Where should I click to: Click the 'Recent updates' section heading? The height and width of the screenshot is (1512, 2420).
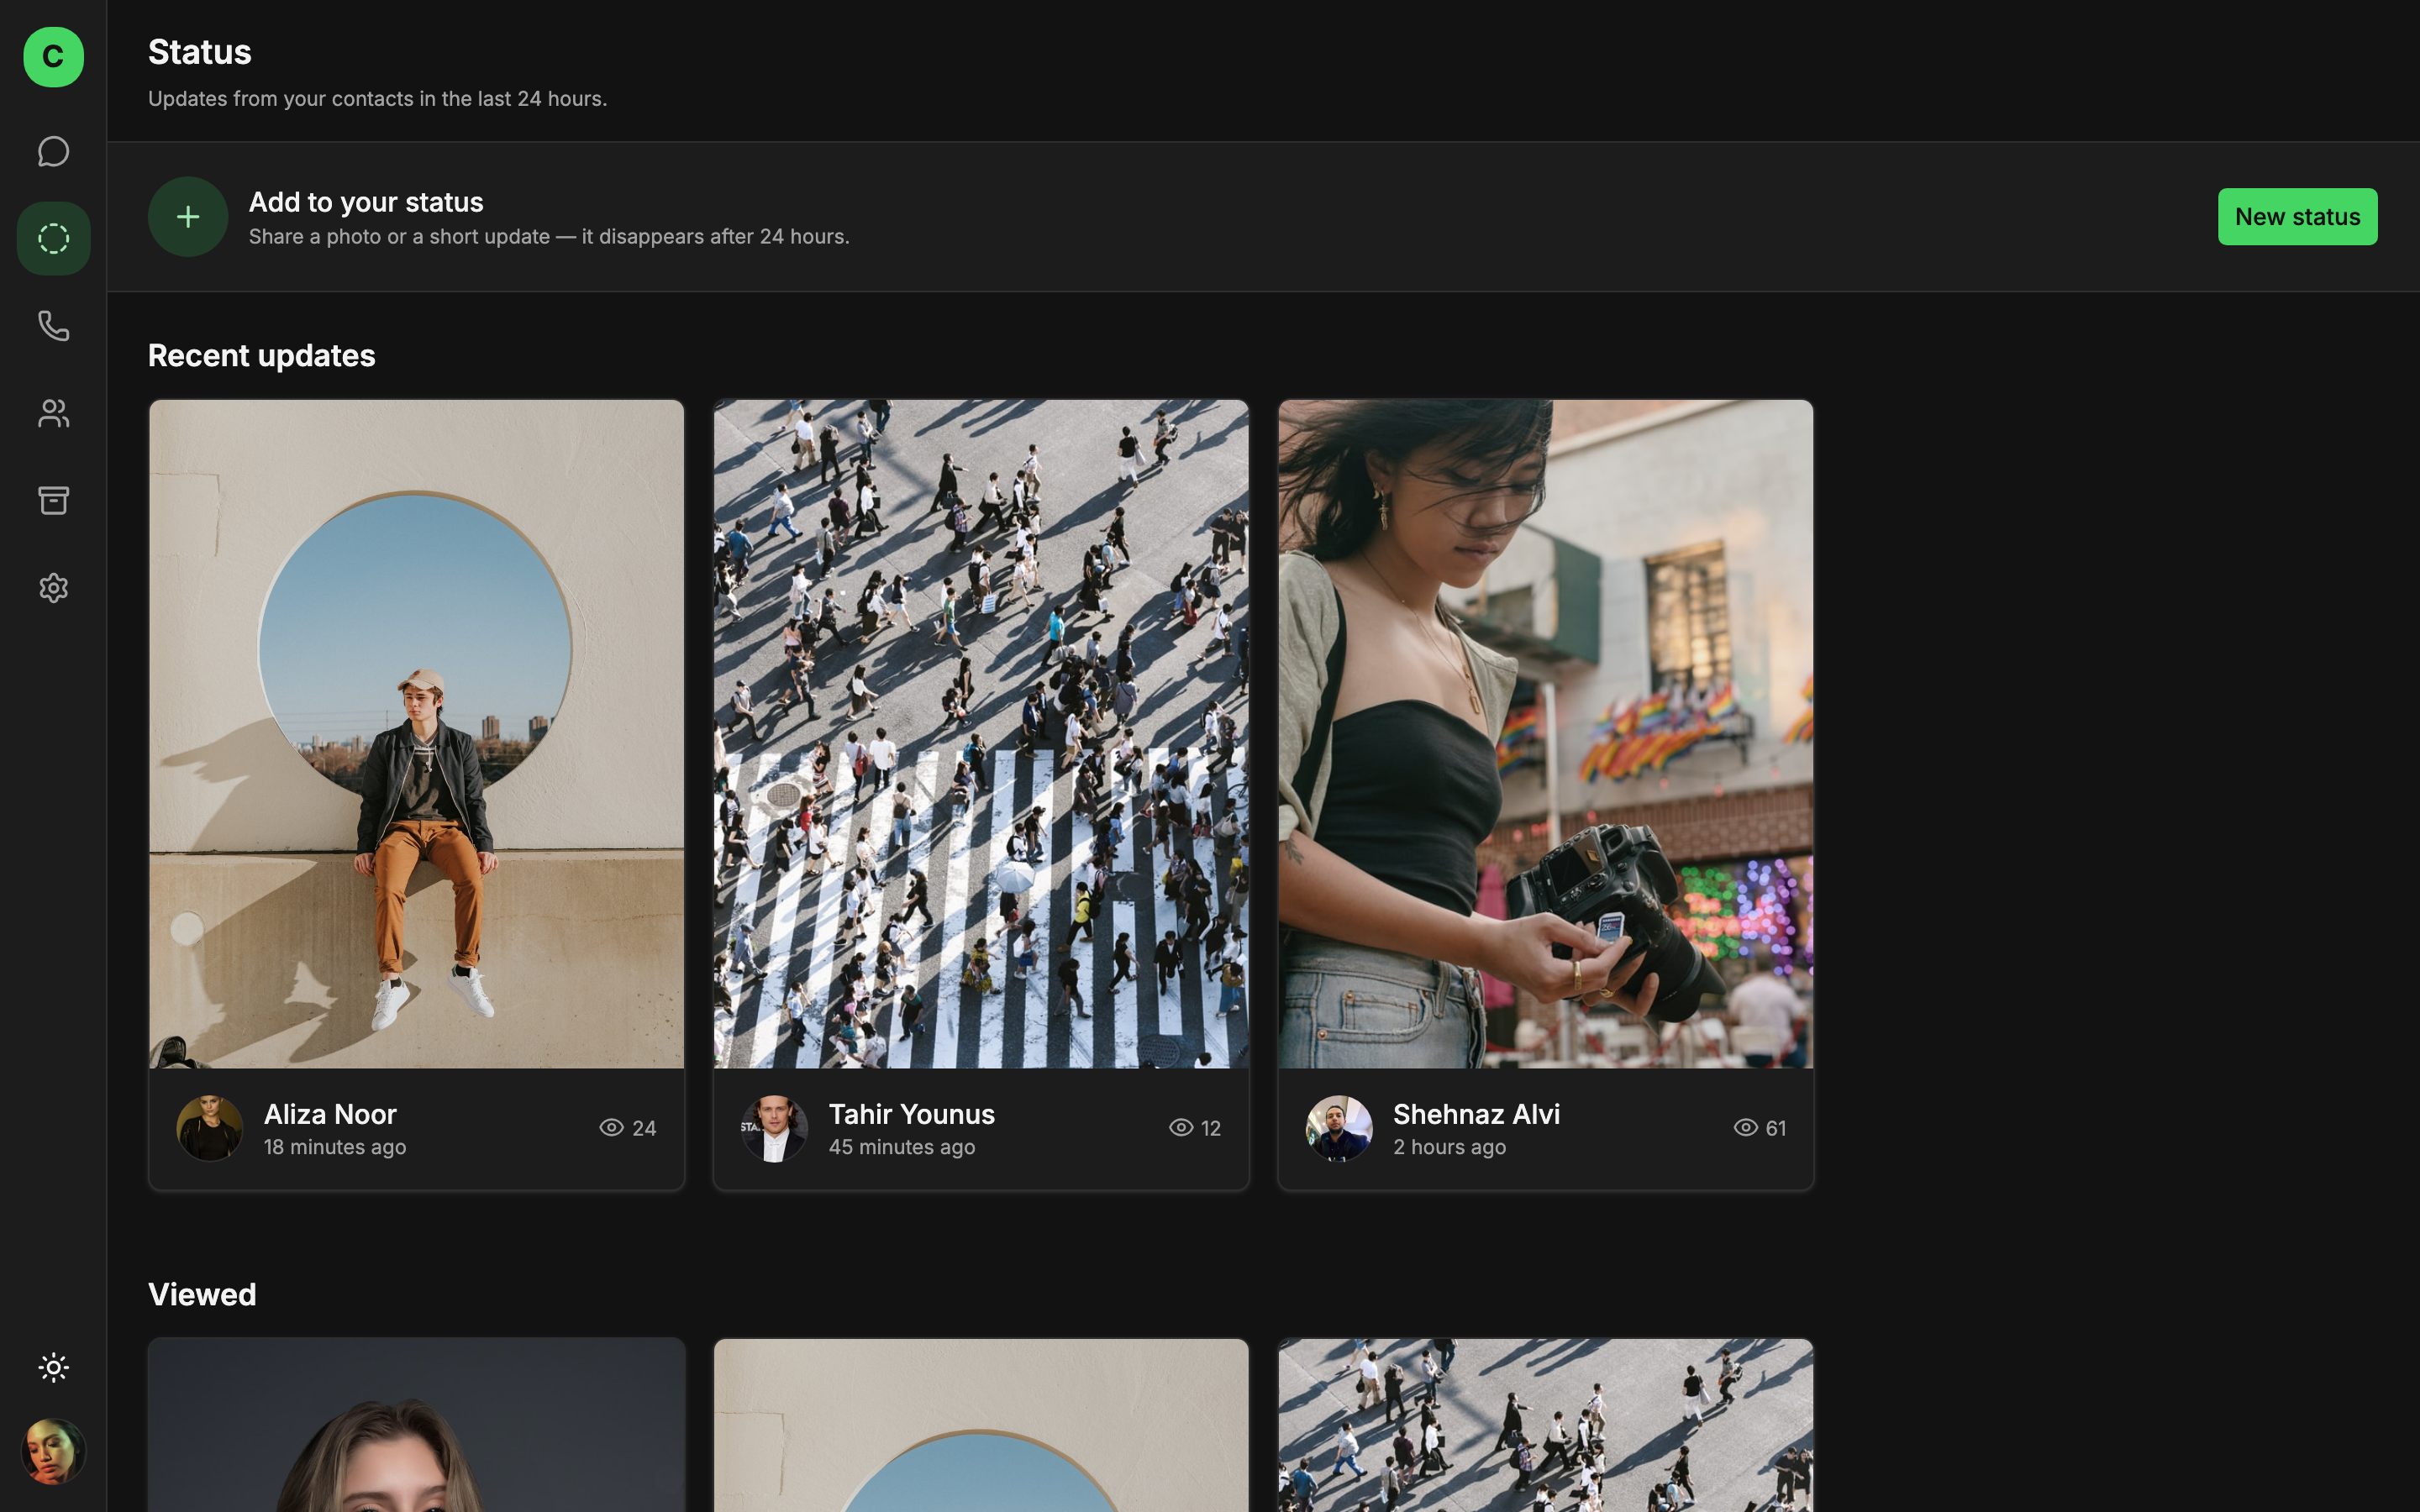coord(262,356)
